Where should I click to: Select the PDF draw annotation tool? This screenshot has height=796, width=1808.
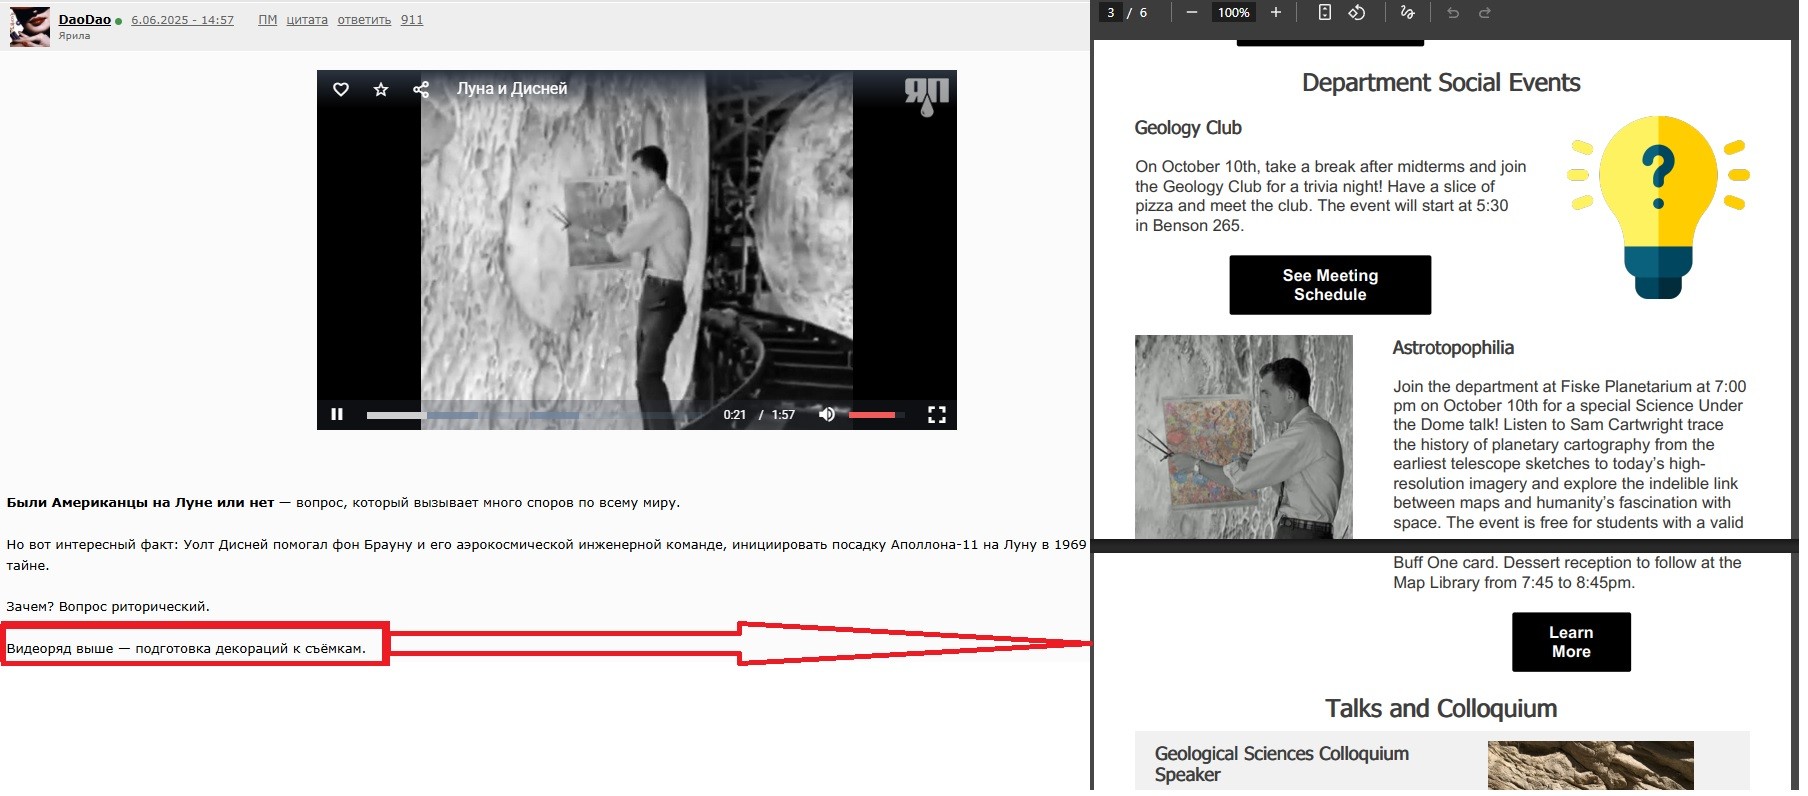[x=1407, y=13]
